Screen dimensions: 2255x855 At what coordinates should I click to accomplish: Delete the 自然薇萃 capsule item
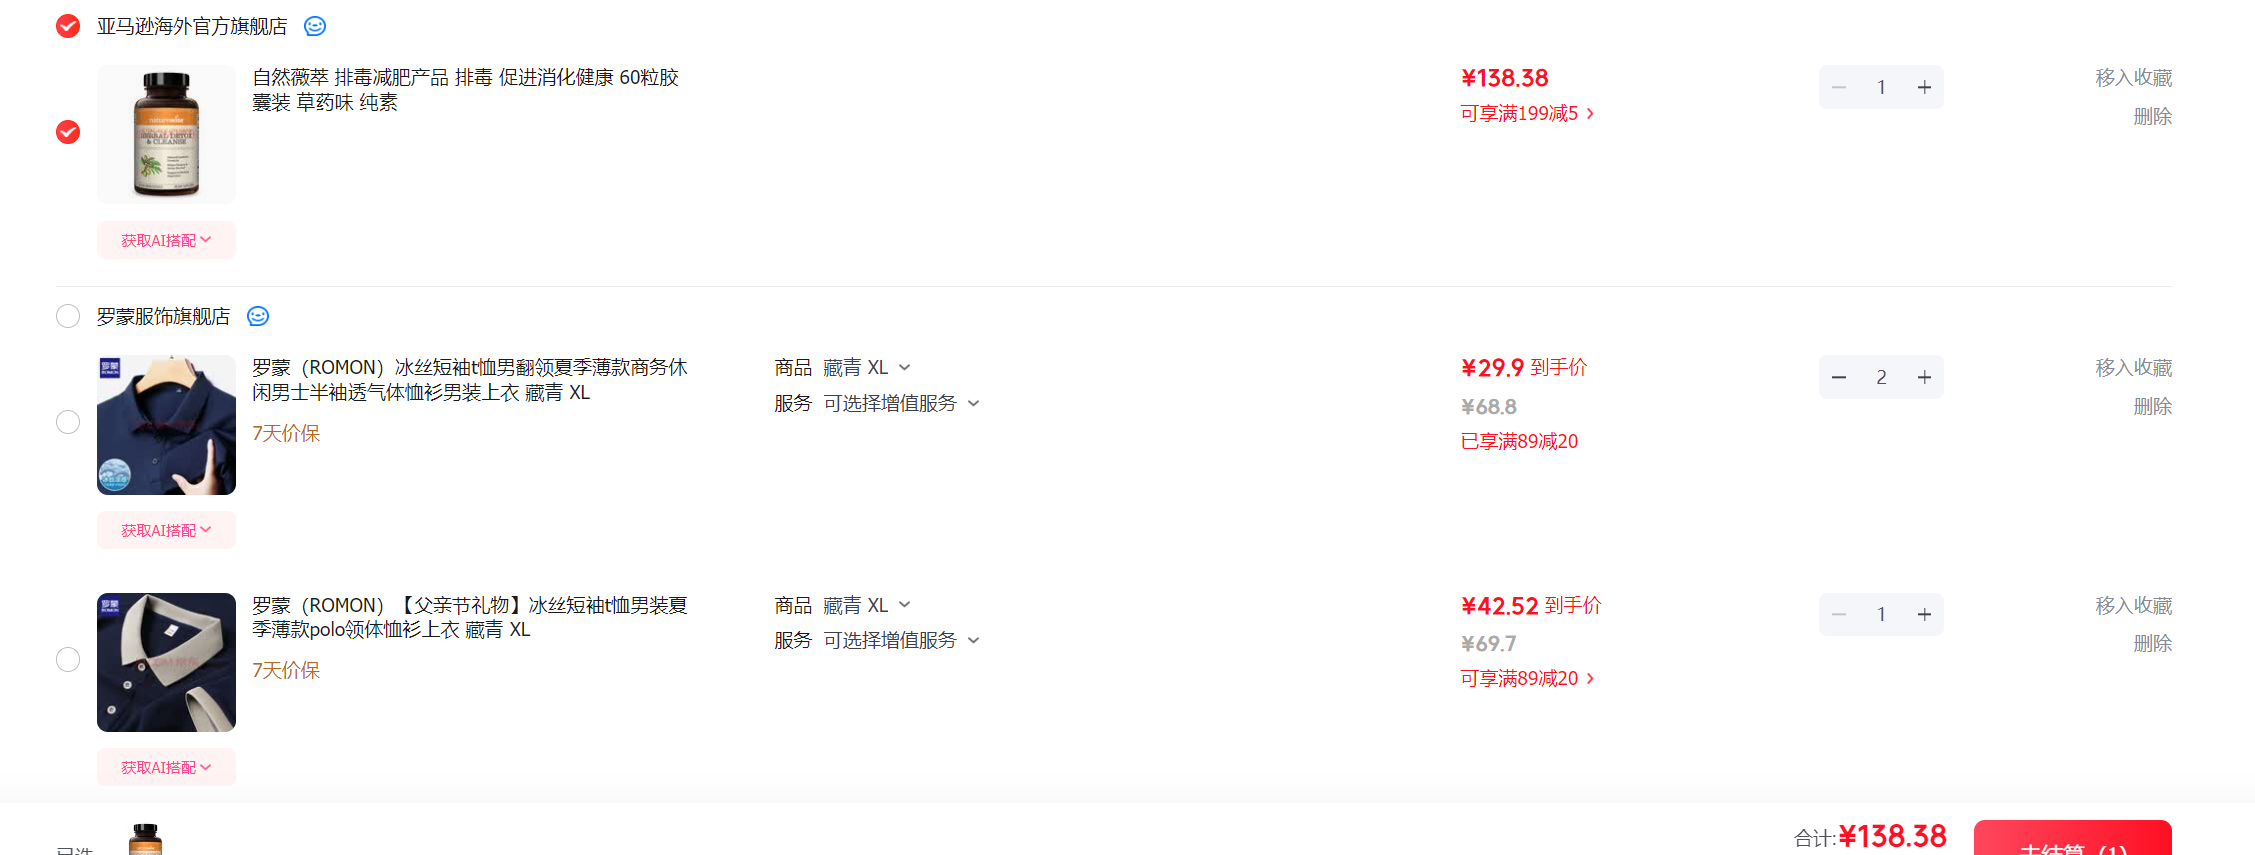pyautogui.click(x=2152, y=116)
